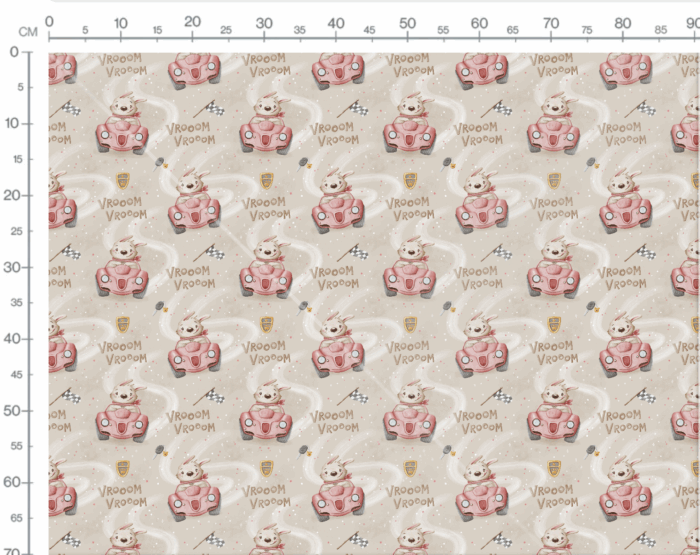Viewport: 700px width, 555px height.
Task: Select the 40 mark on horizontal ruler
Action: tap(336, 23)
